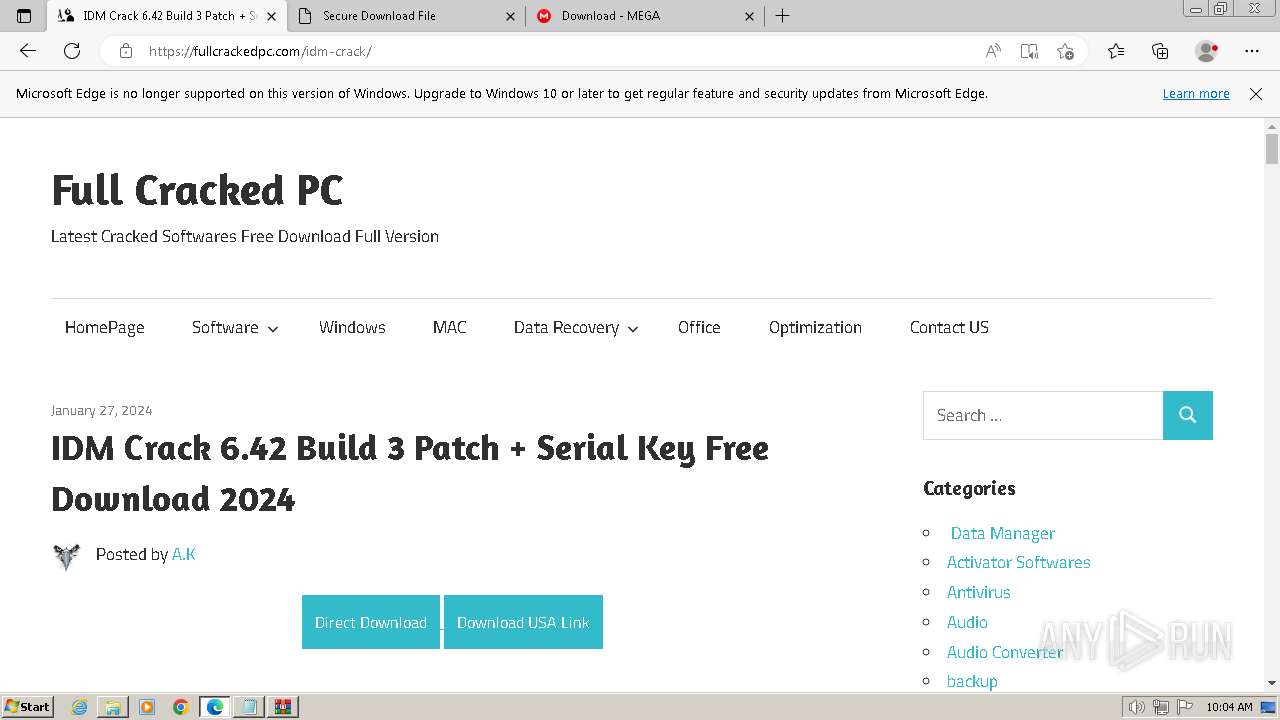Switch to the IDM Crack 6.42 tab

click(168, 16)
